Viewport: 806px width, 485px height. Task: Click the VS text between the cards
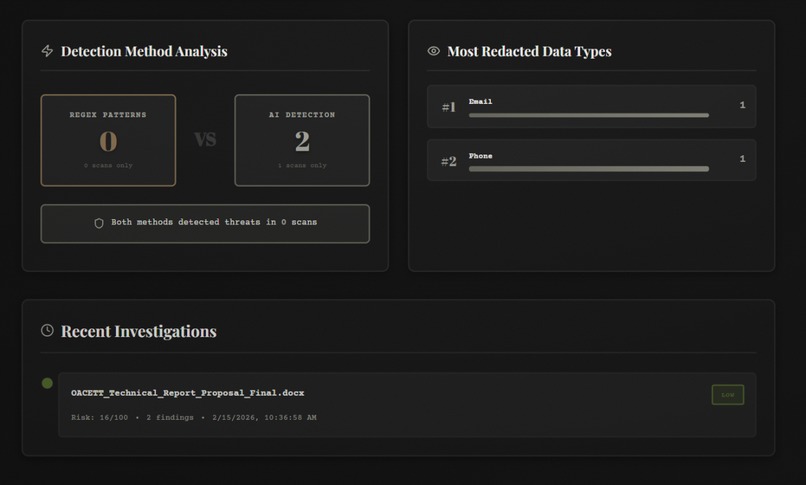205,139
